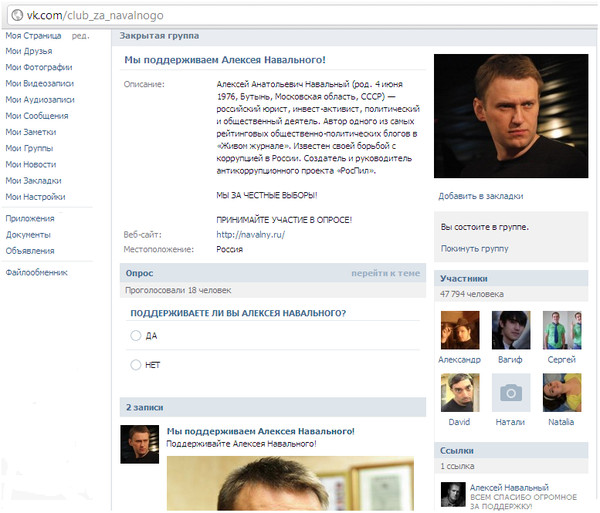Image resolution: width=600 pixels, height=513 pixels.
Task: Open member Natalia's avatar
Action: click(562, 392)
